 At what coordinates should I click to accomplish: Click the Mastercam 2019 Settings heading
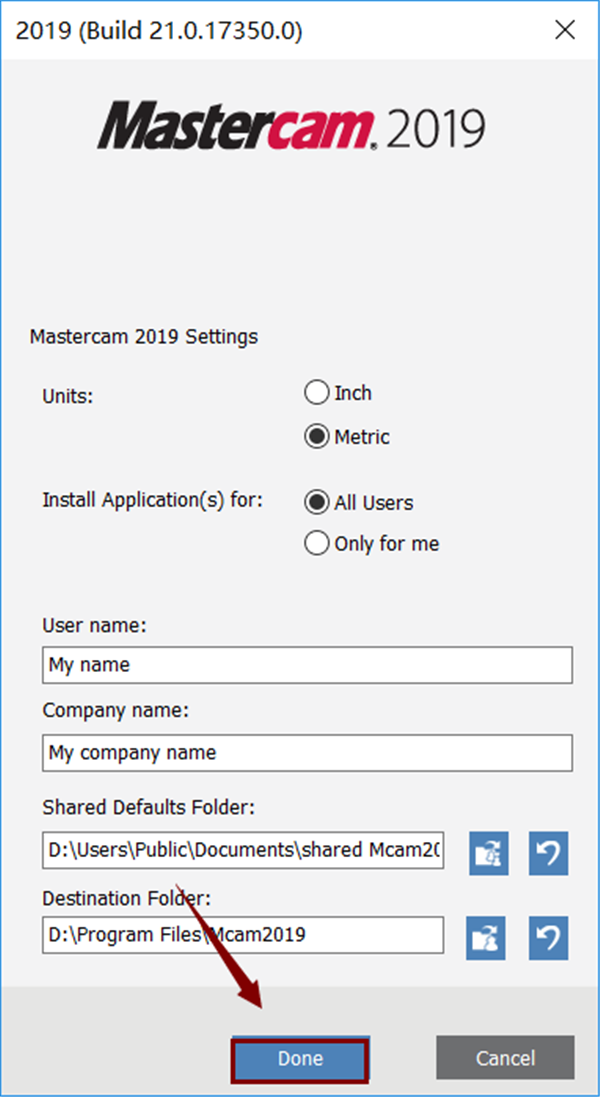click(x=144, y=337)
